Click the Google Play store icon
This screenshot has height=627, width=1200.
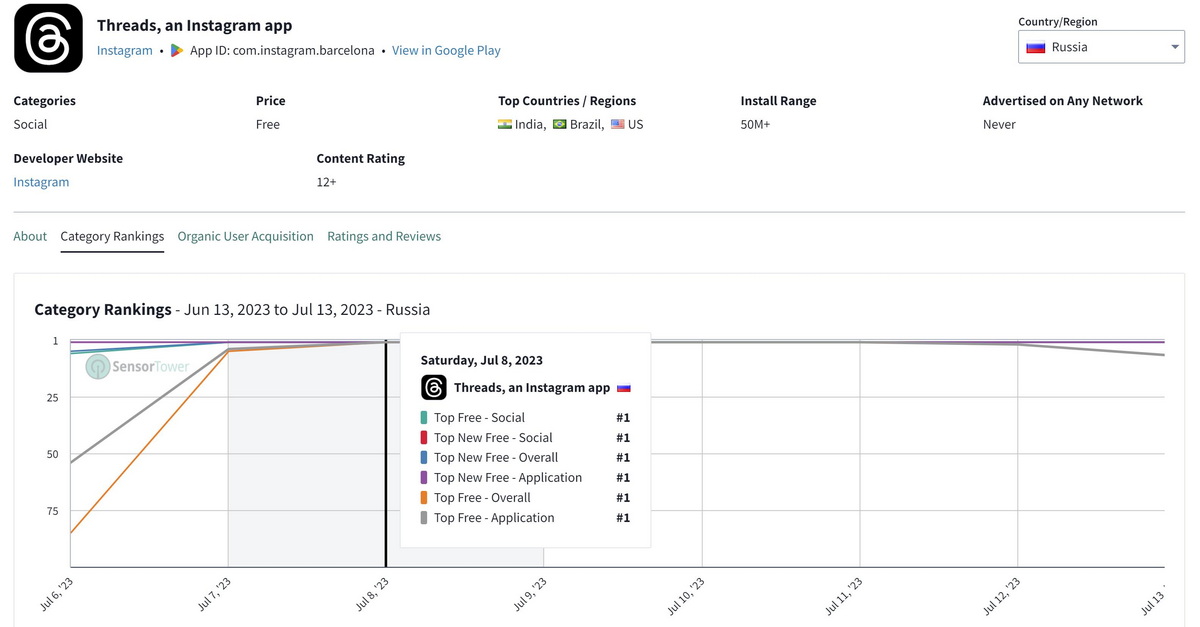point(177,50)
